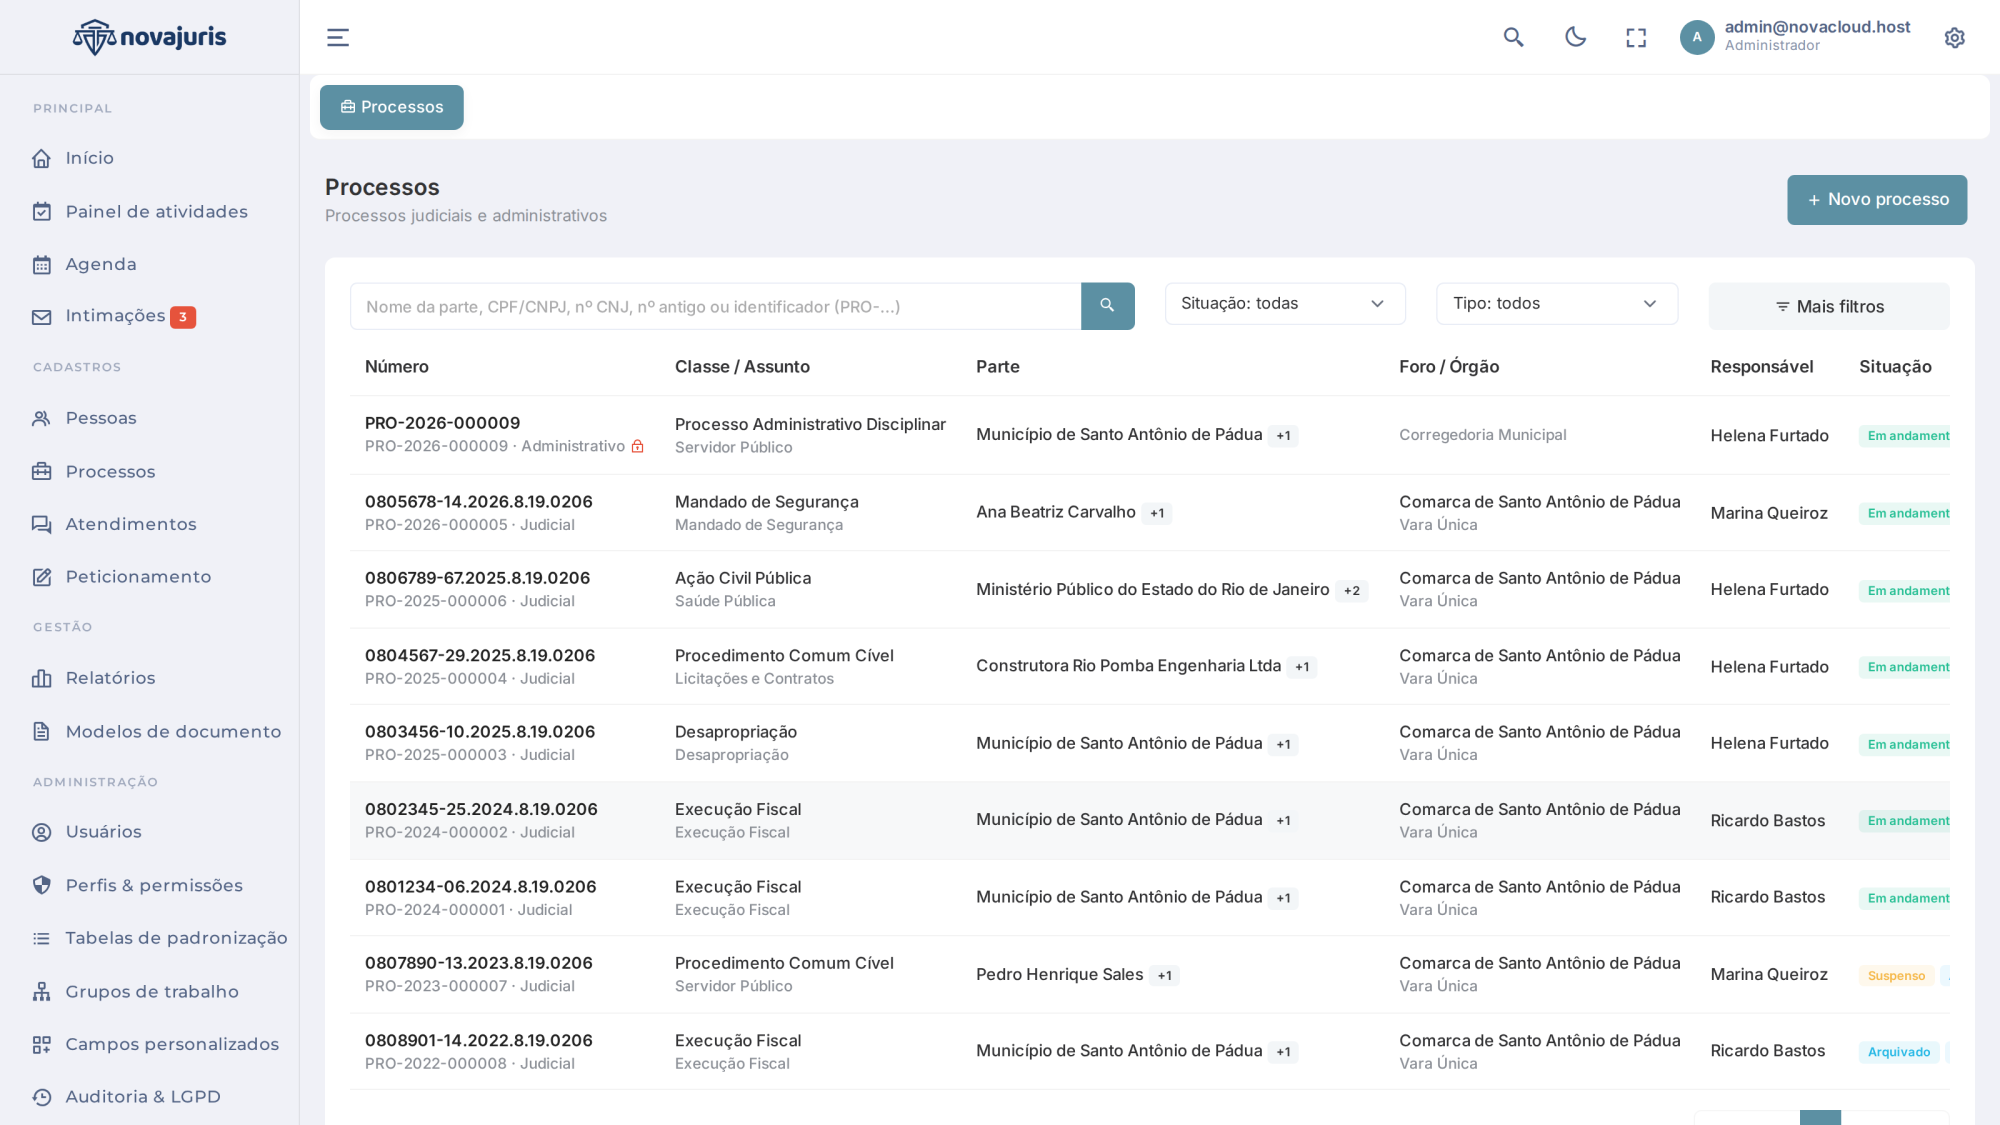Open the Agenda calendar icon
Viewport: 2000px width, 1125px height.
pos(42,265)
